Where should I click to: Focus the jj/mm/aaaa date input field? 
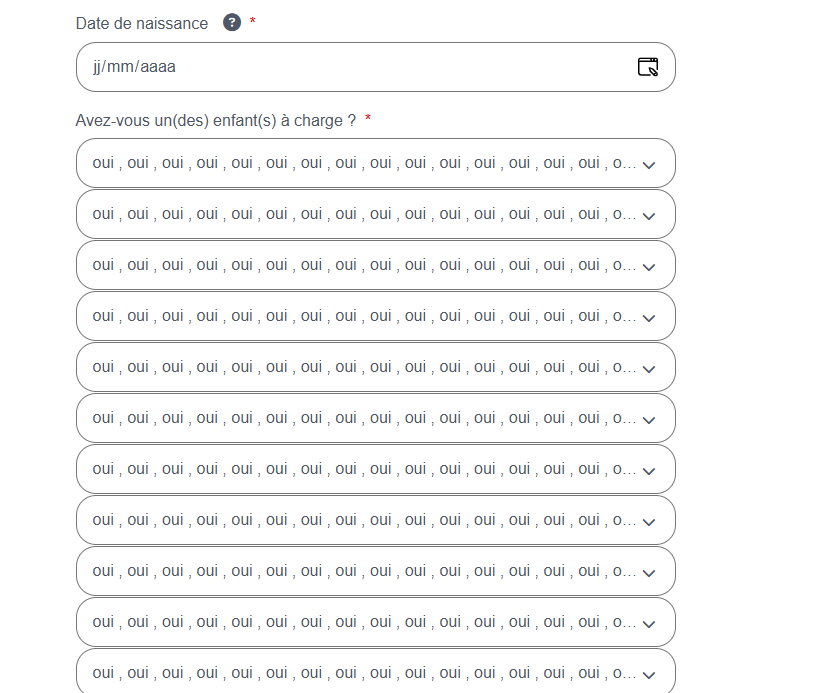click(376, 67)
